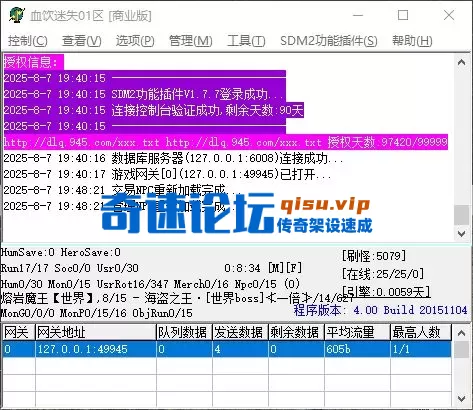The width and height of the screenshot is (473, 410).
Task: Select gateway address 127.0.0.1:49945 cell
Action: click(x=96, y=349)
